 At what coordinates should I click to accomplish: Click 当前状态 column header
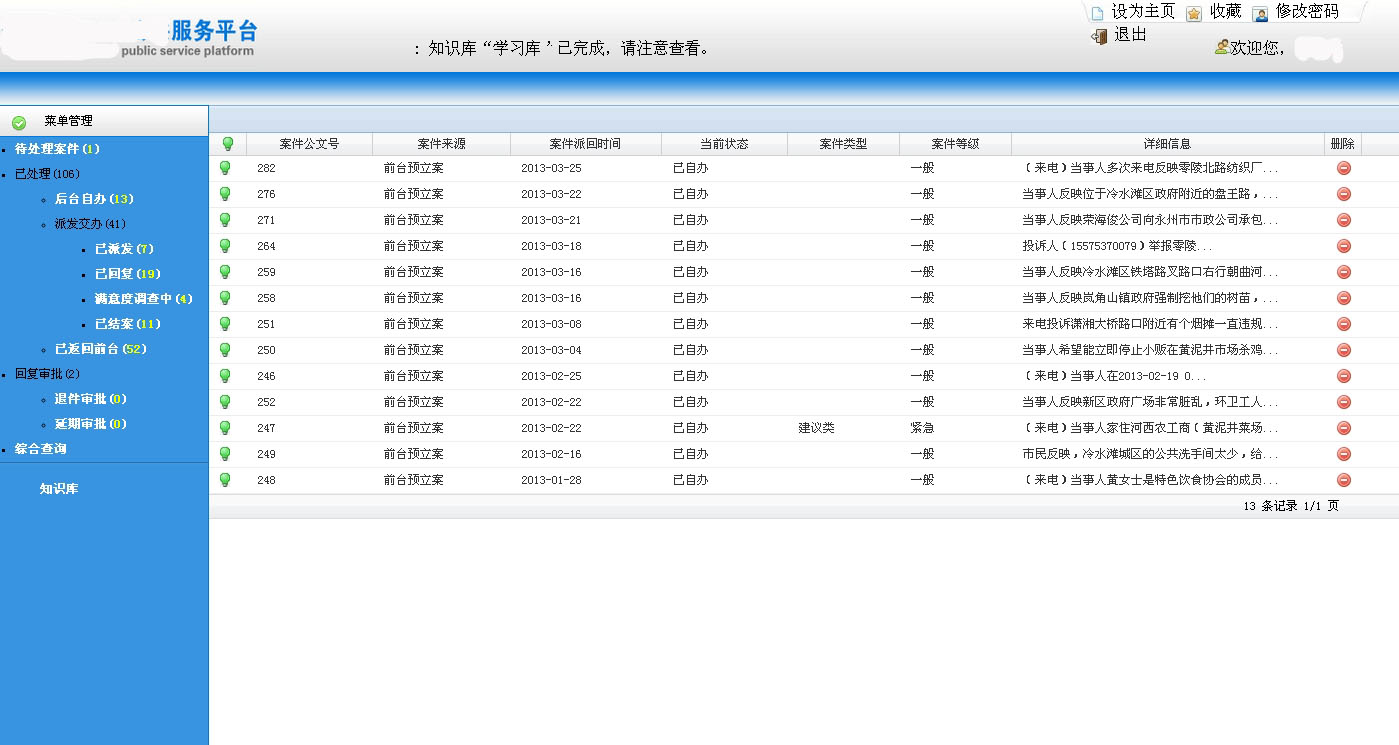click(x=724, y=144)
